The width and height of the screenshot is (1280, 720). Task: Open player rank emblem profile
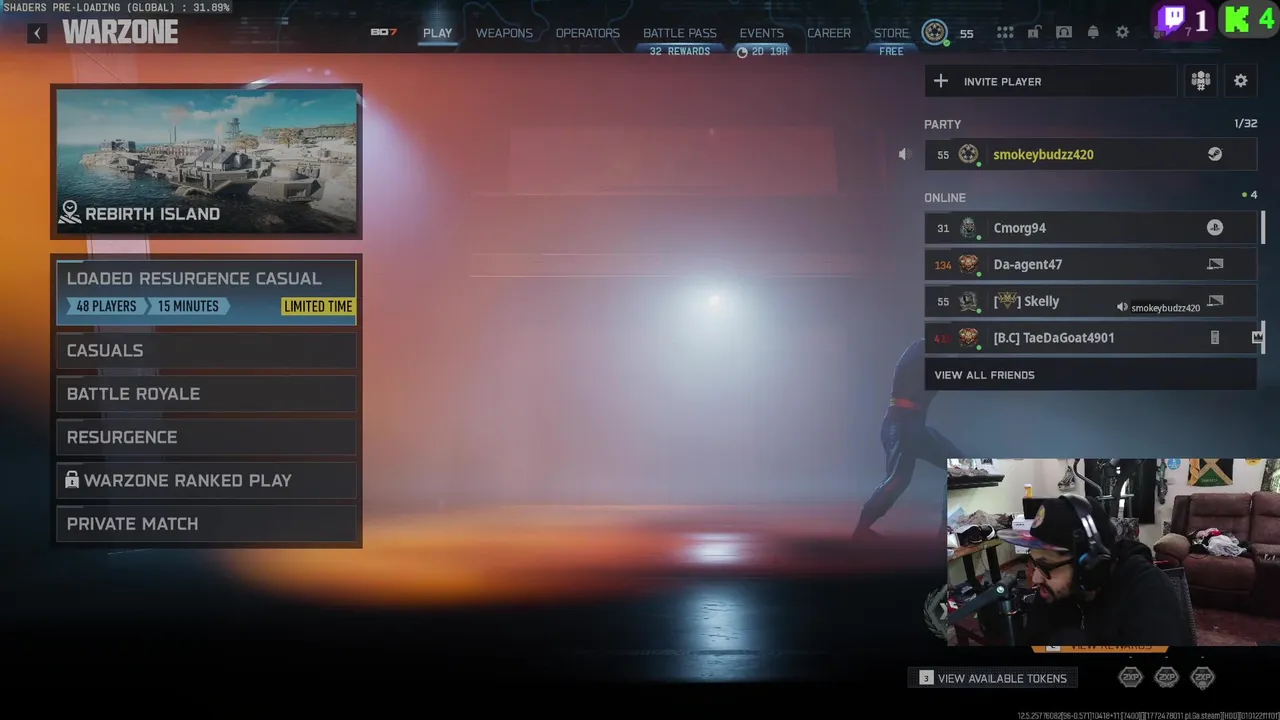point(934,32)
